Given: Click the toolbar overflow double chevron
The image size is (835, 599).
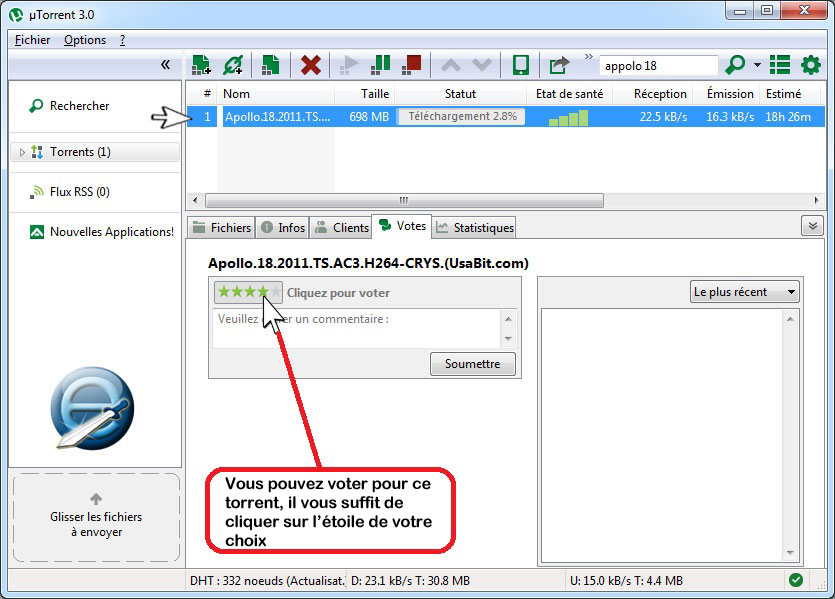Looking at the screenshot, I should [588, 56].
